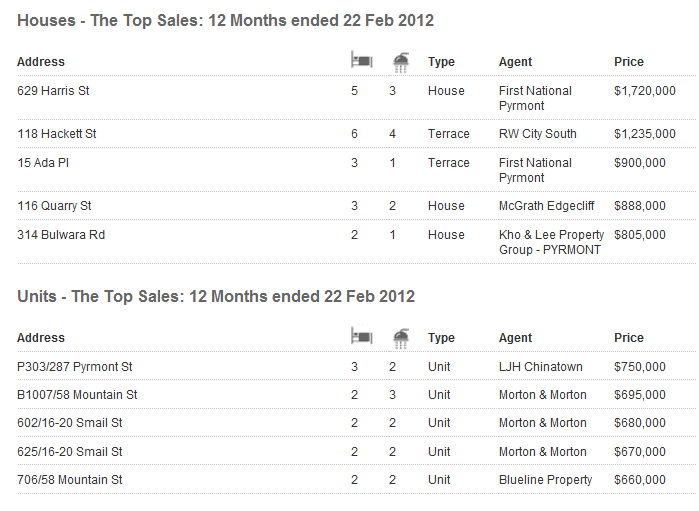Open the 706/58 Mountain St unit
699x511 pixels.
70,480
